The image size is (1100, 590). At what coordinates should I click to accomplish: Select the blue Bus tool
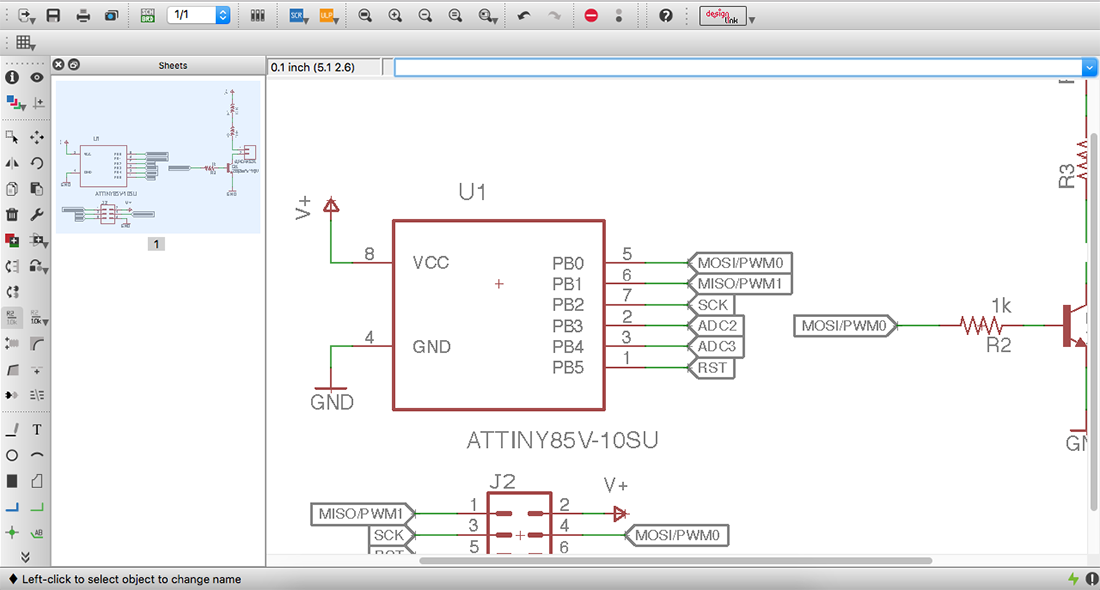tap(12, 507)
